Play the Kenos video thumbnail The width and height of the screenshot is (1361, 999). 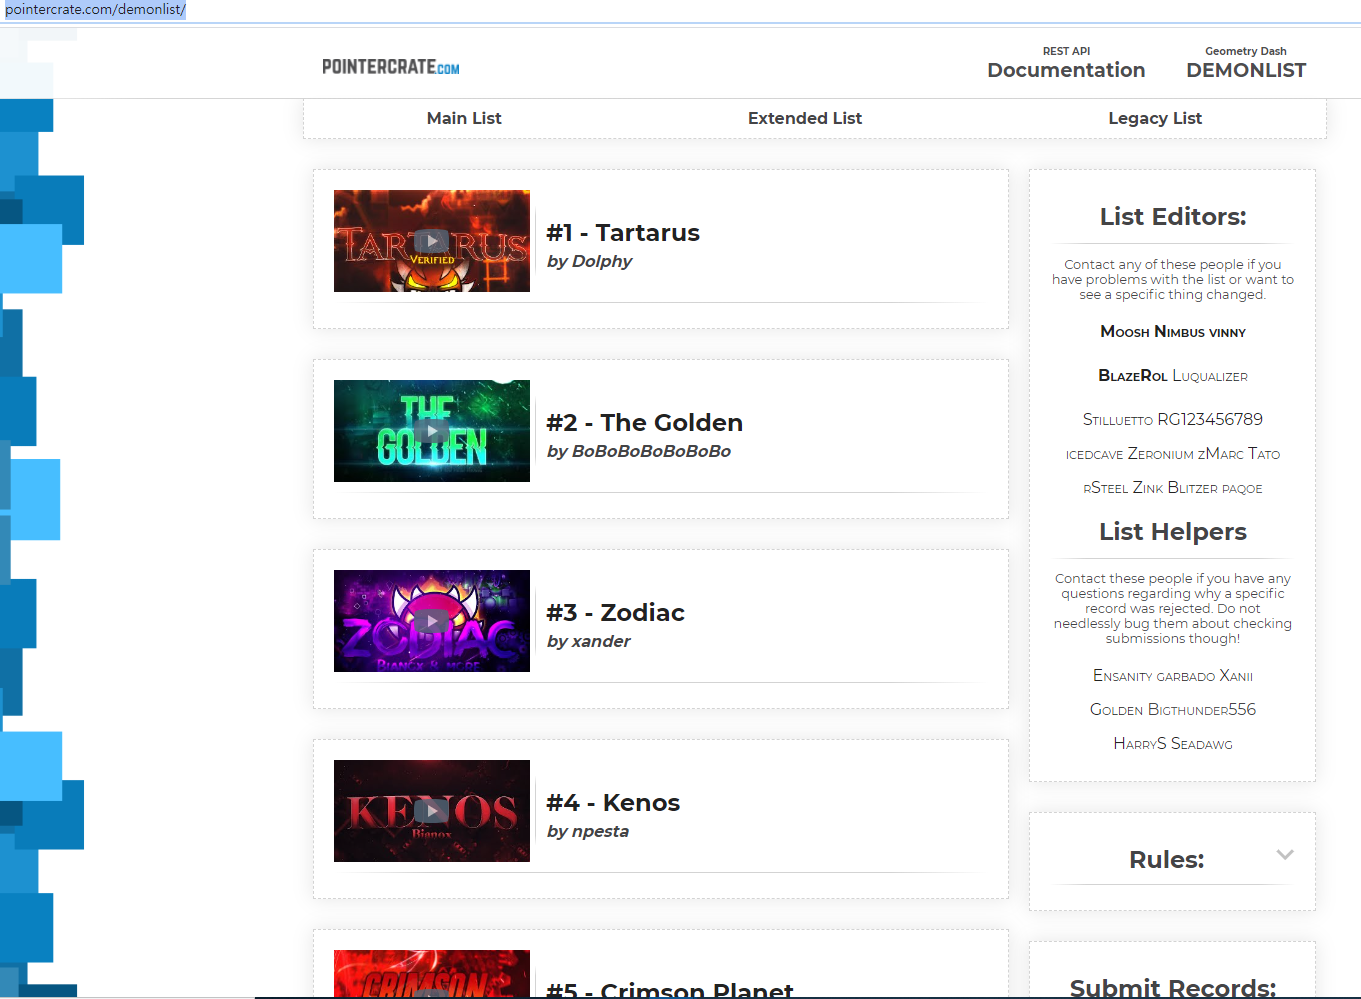click(431, 811)
